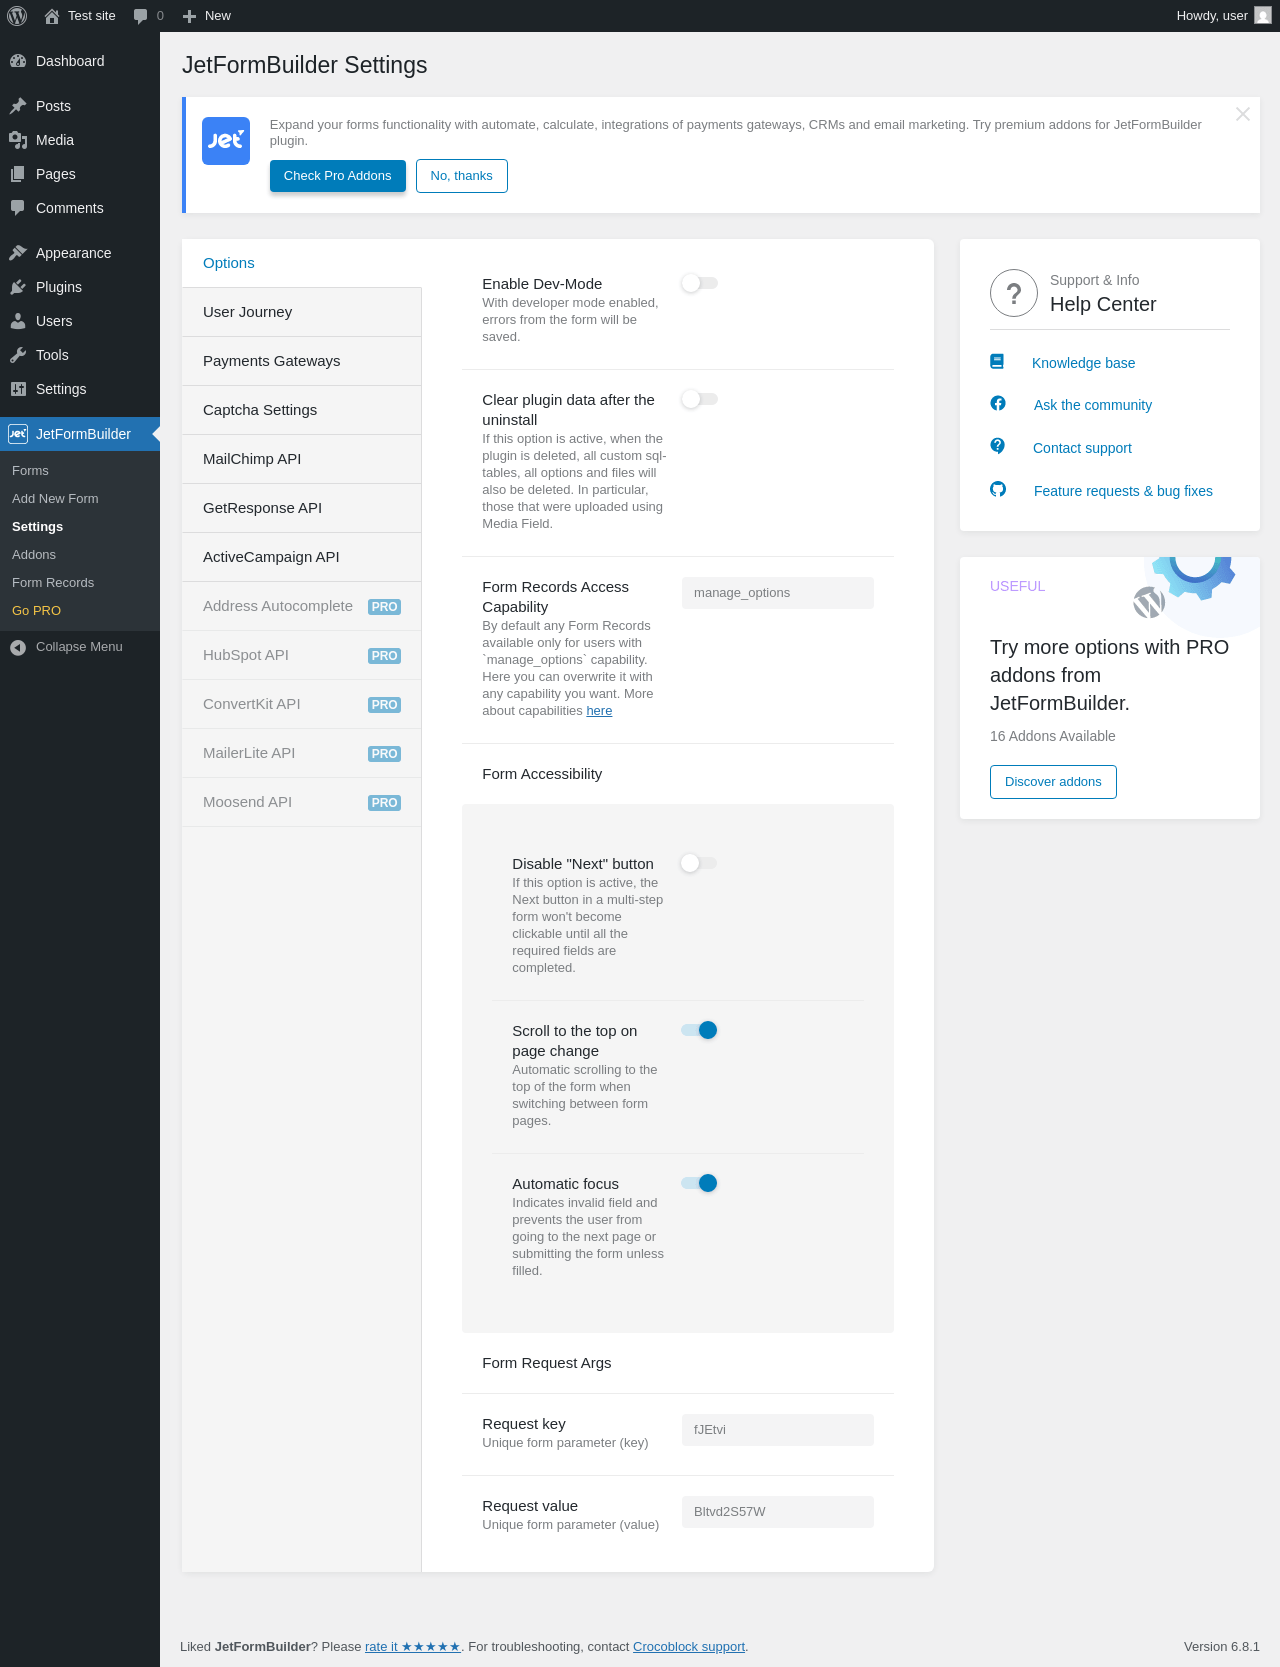The width and height of the screenshot is (1280, 1667).
Task: Click the user avatar next to Howdy
Action: click(x=1263, y=16)
